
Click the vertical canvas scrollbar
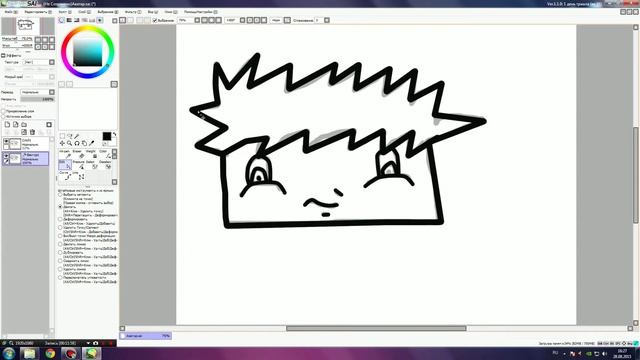636,176
